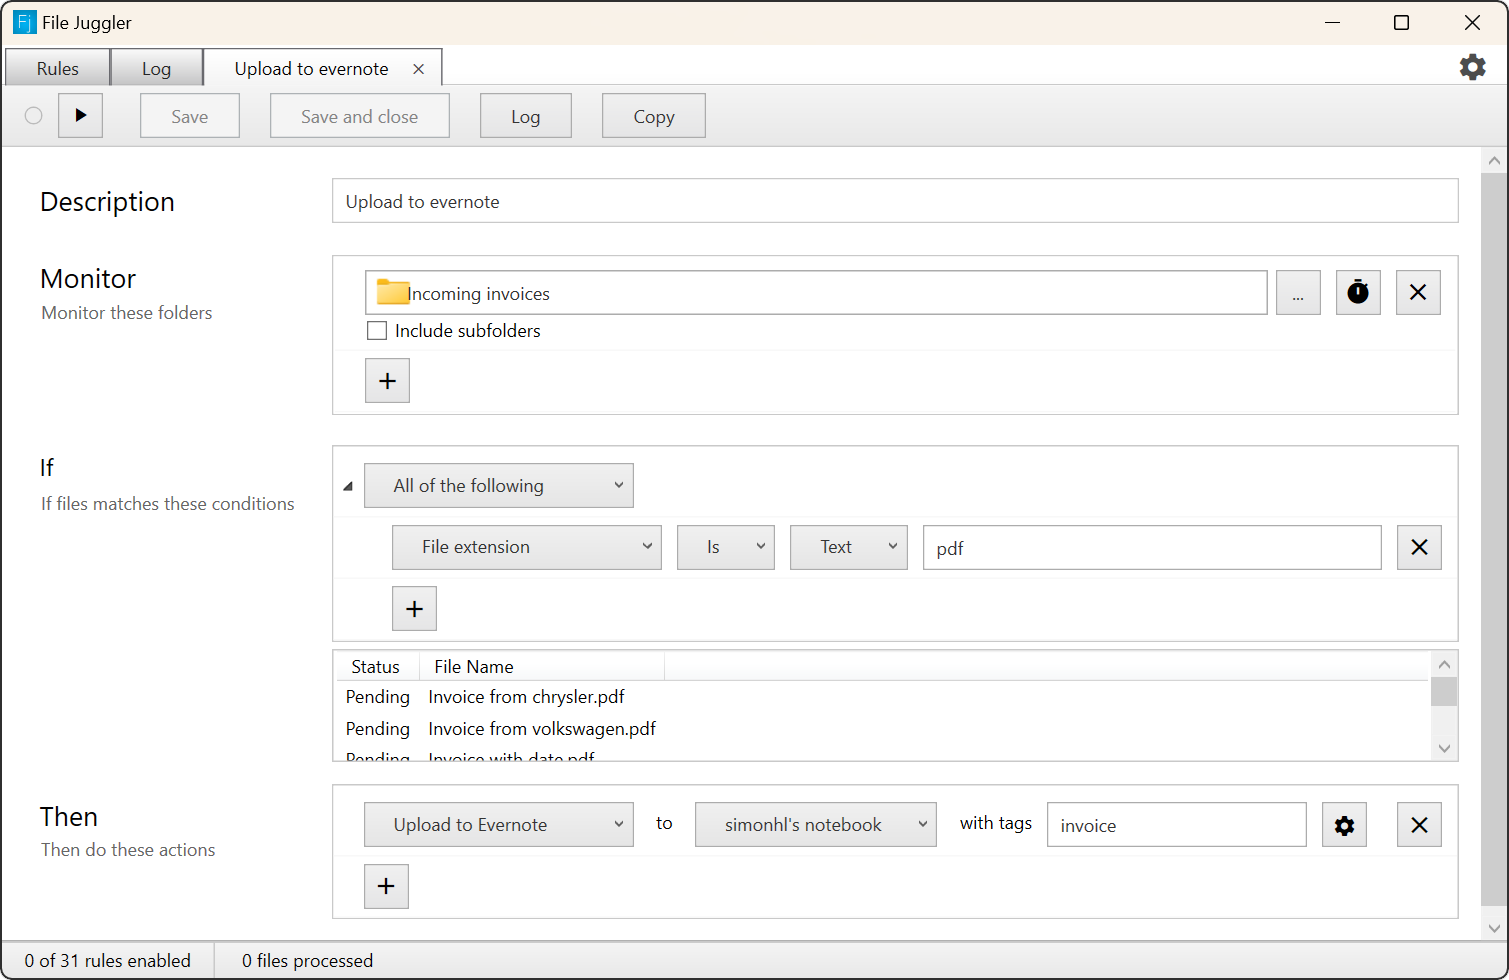Image resolution: width=1509 pixels, height=980 pixels.
Task: Click file list scrollbar up arrow
Action: tap(1444, 664)
